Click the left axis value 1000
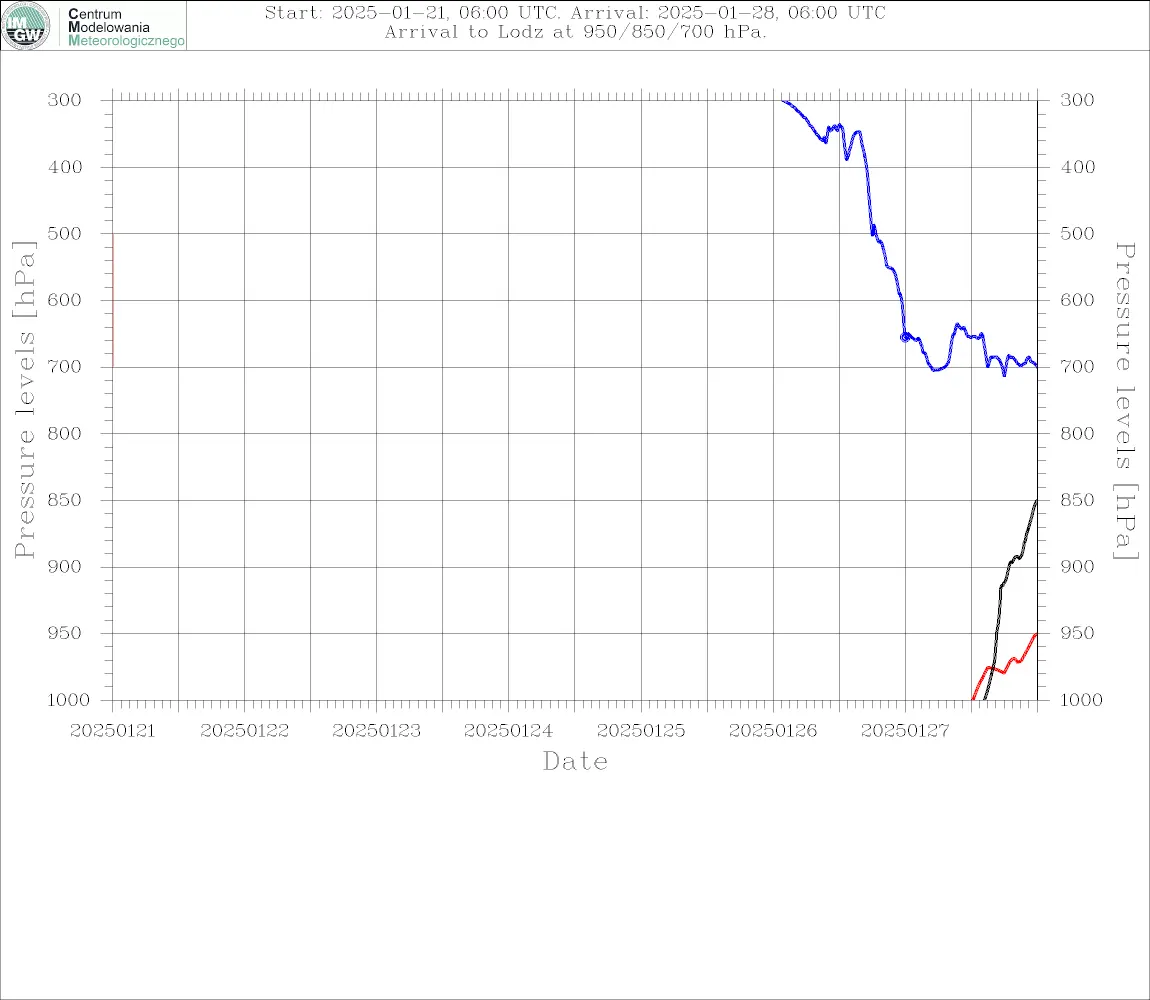 coord(68,700)
